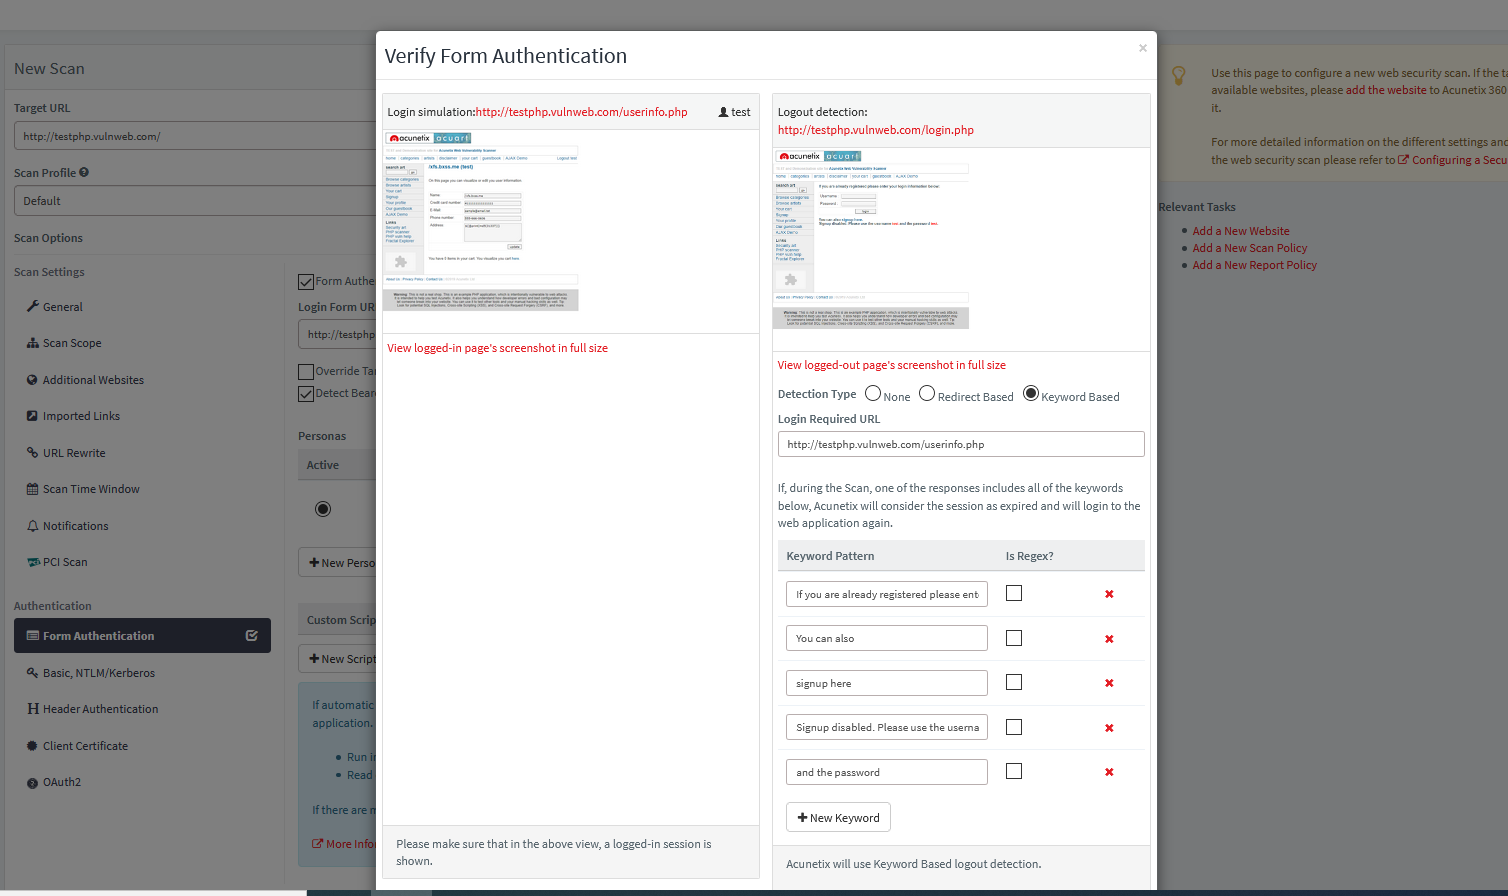Click the logged-in page screenshot thumbnail

pos(481,220)
